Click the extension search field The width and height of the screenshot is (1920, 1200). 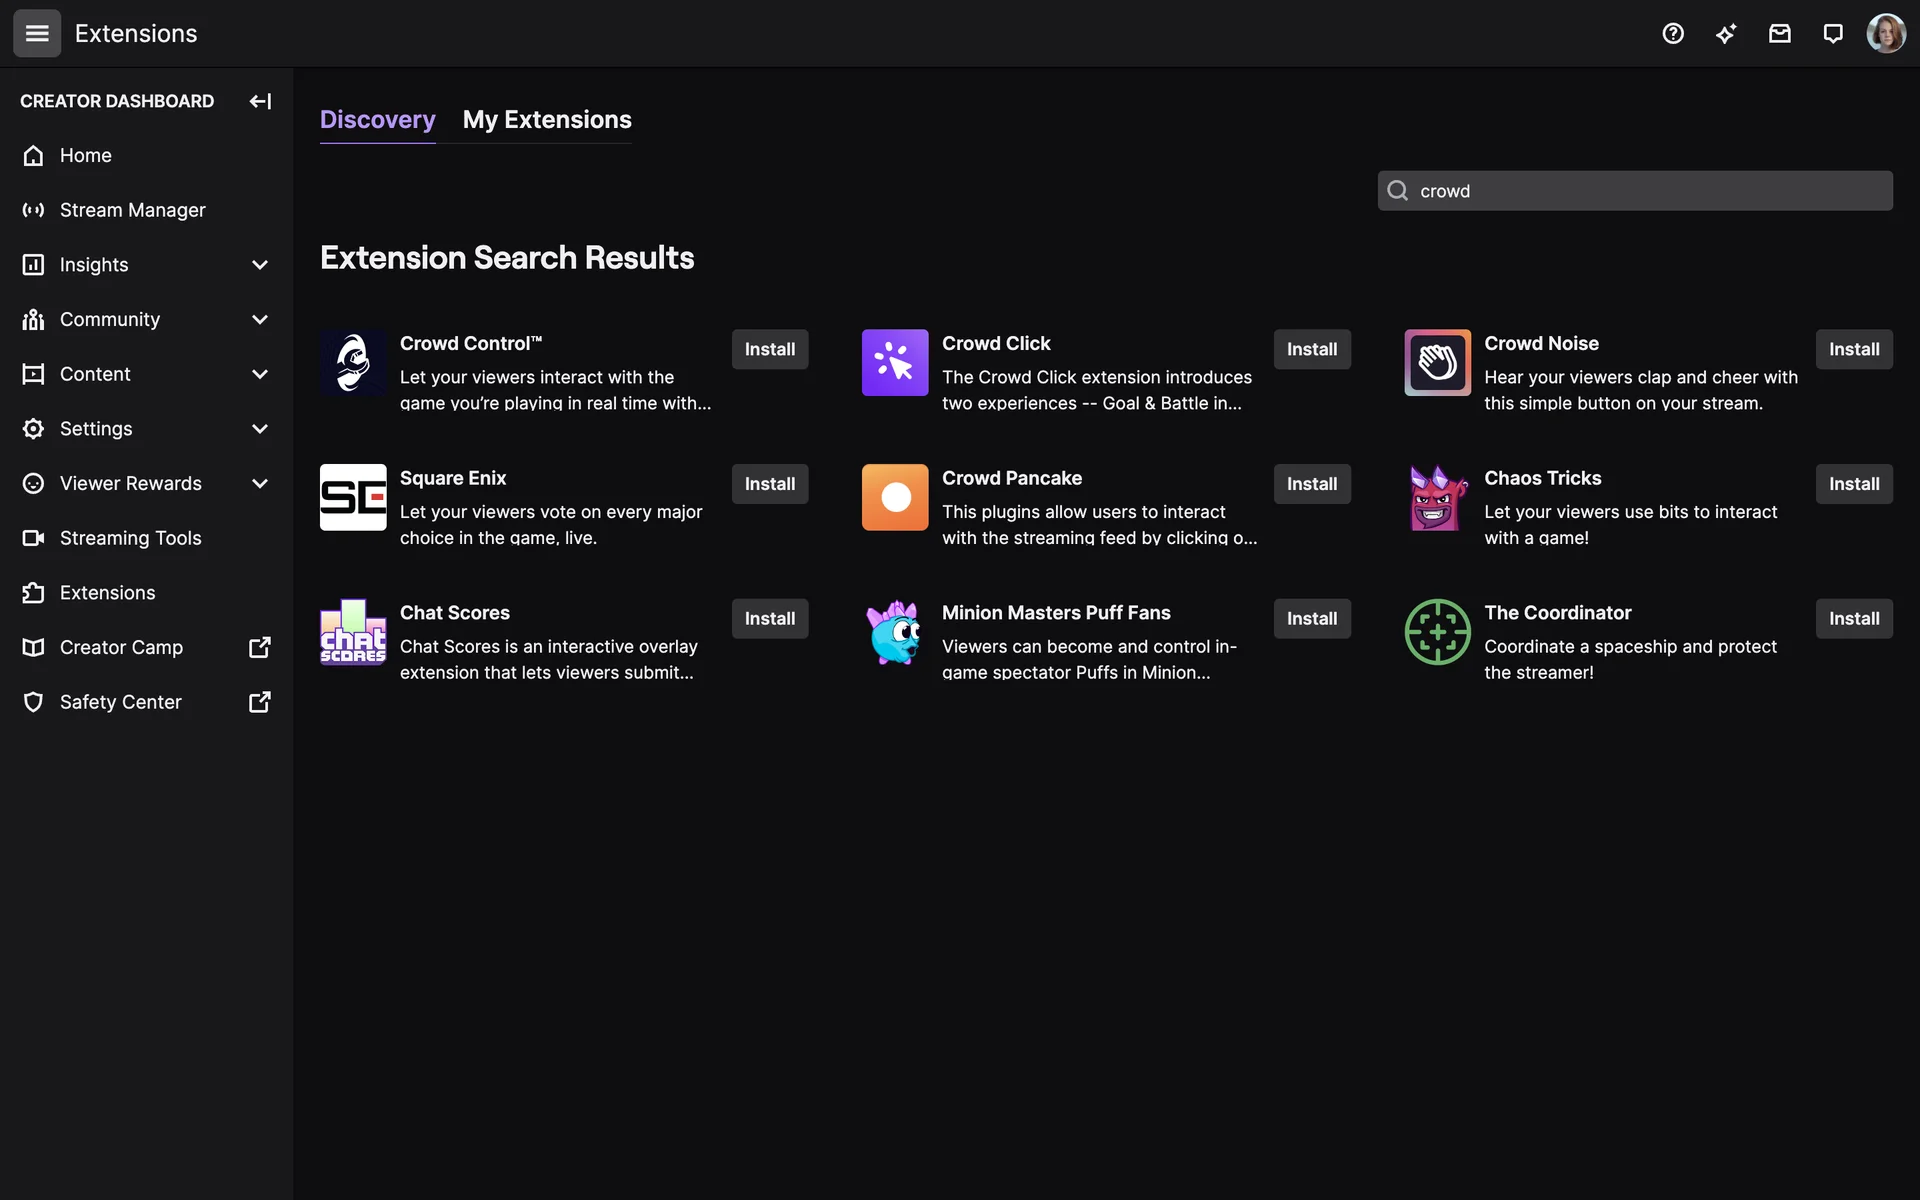(1650, 191)
